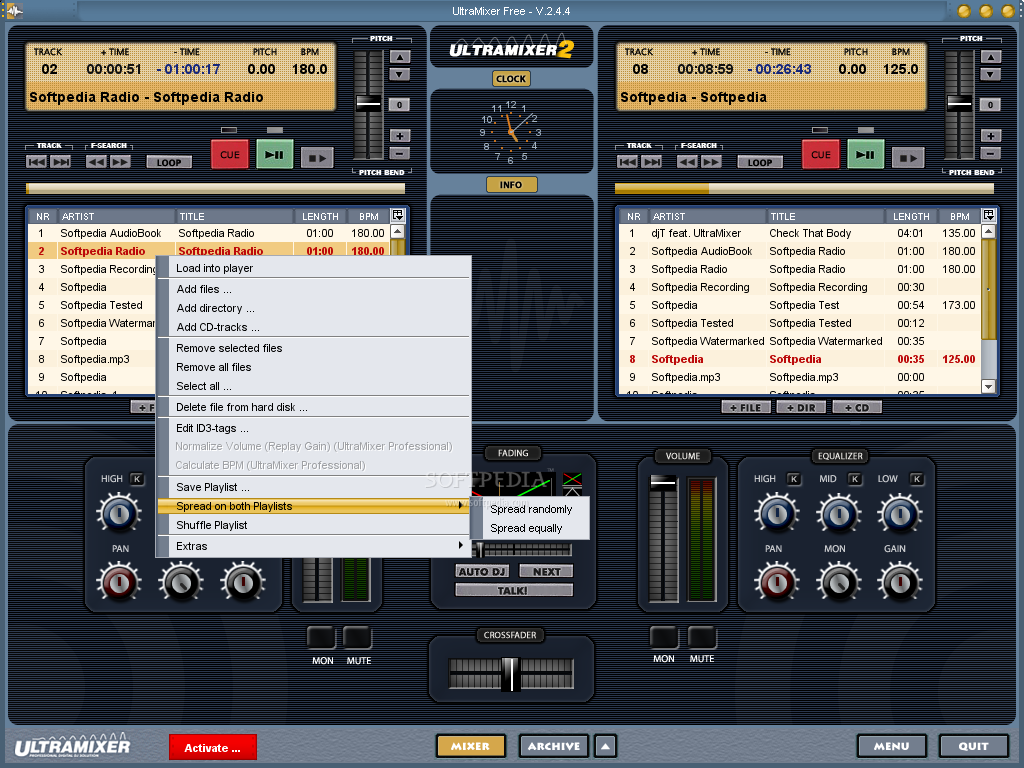
Task: Toggle left channel MON button
Action: pos(321,637)
